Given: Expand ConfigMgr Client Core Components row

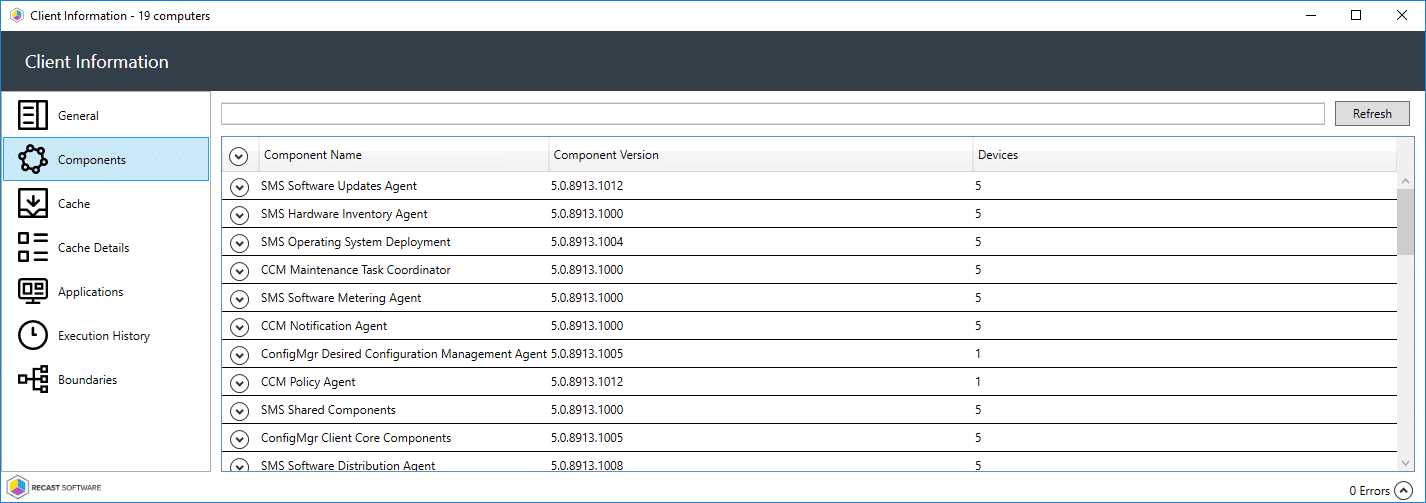Looking at the screenshot, I should tap(238, 438).
